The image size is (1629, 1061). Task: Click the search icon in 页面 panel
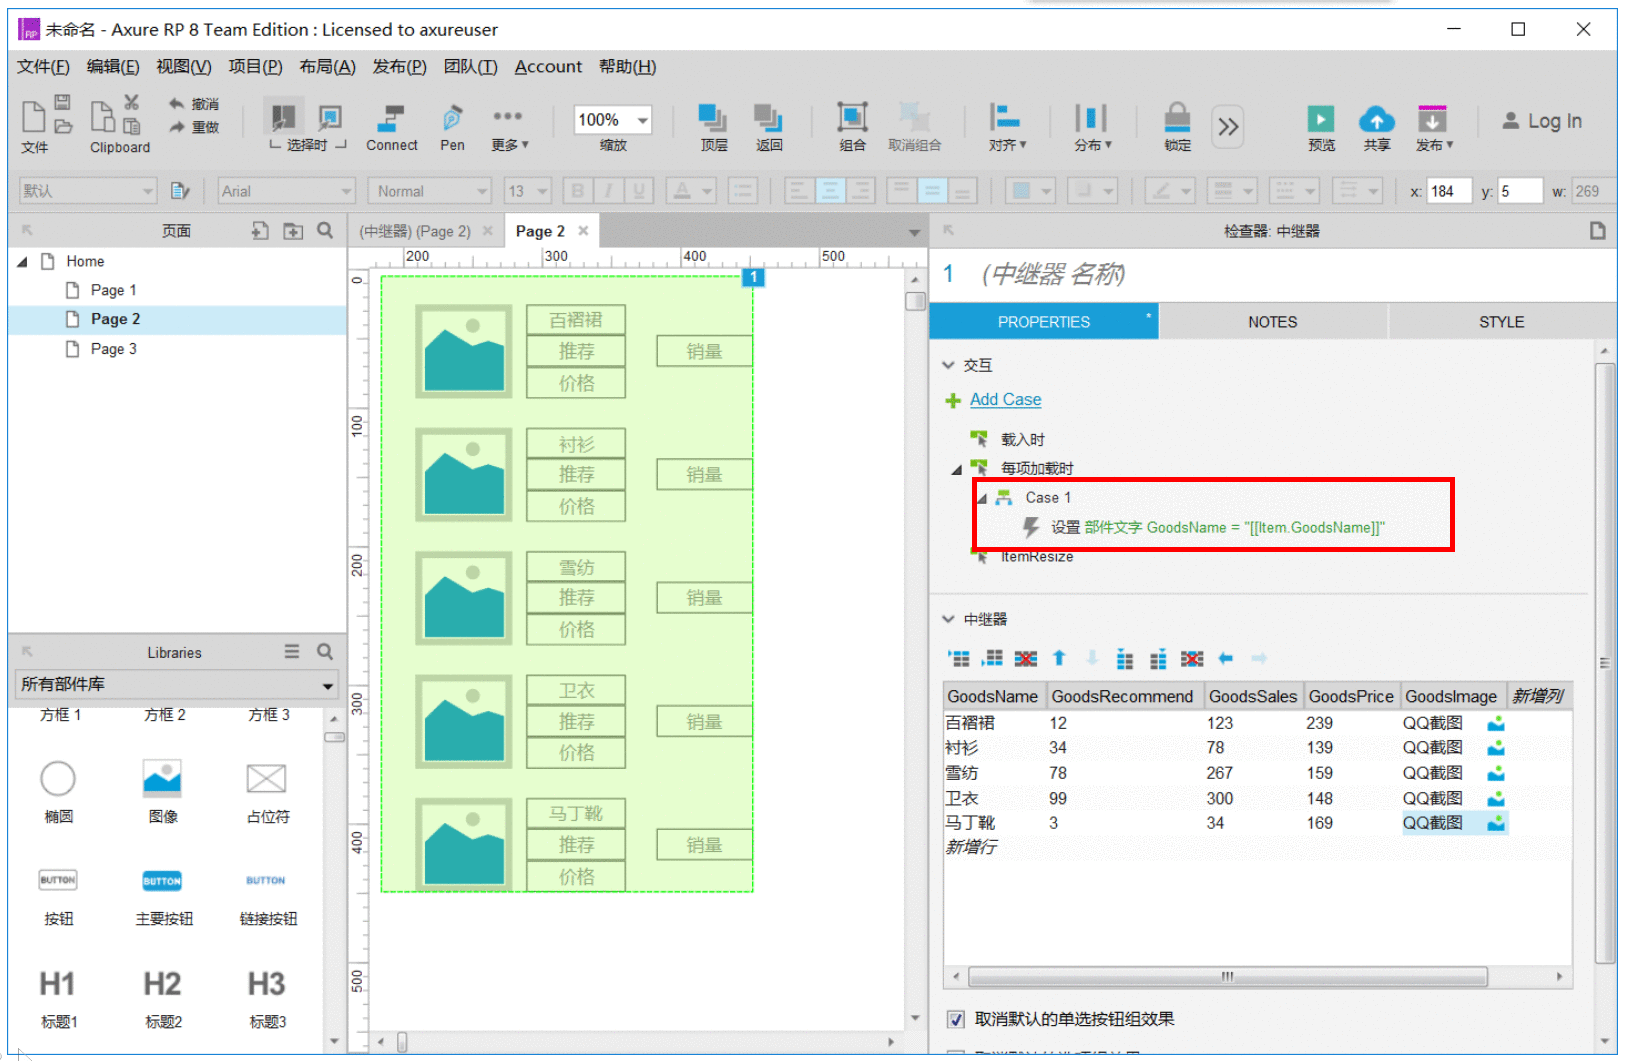tap(325, 231)
